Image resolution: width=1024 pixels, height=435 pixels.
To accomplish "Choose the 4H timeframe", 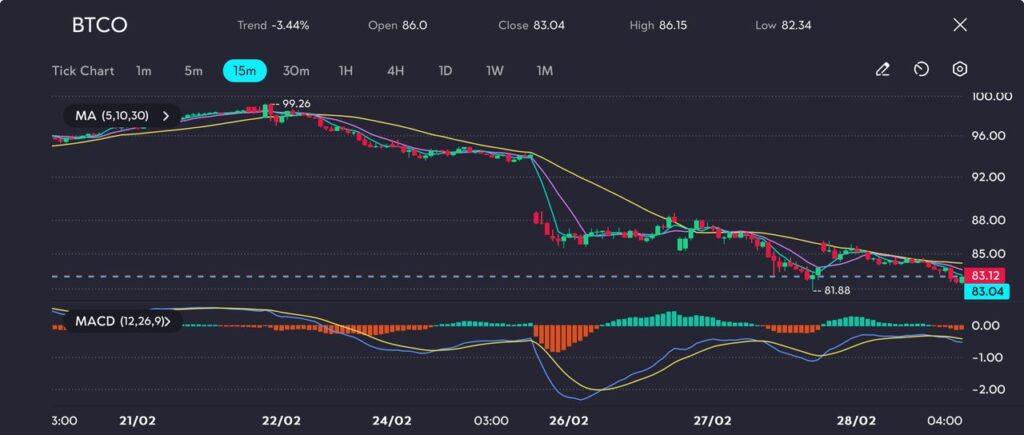I will 396,71.
